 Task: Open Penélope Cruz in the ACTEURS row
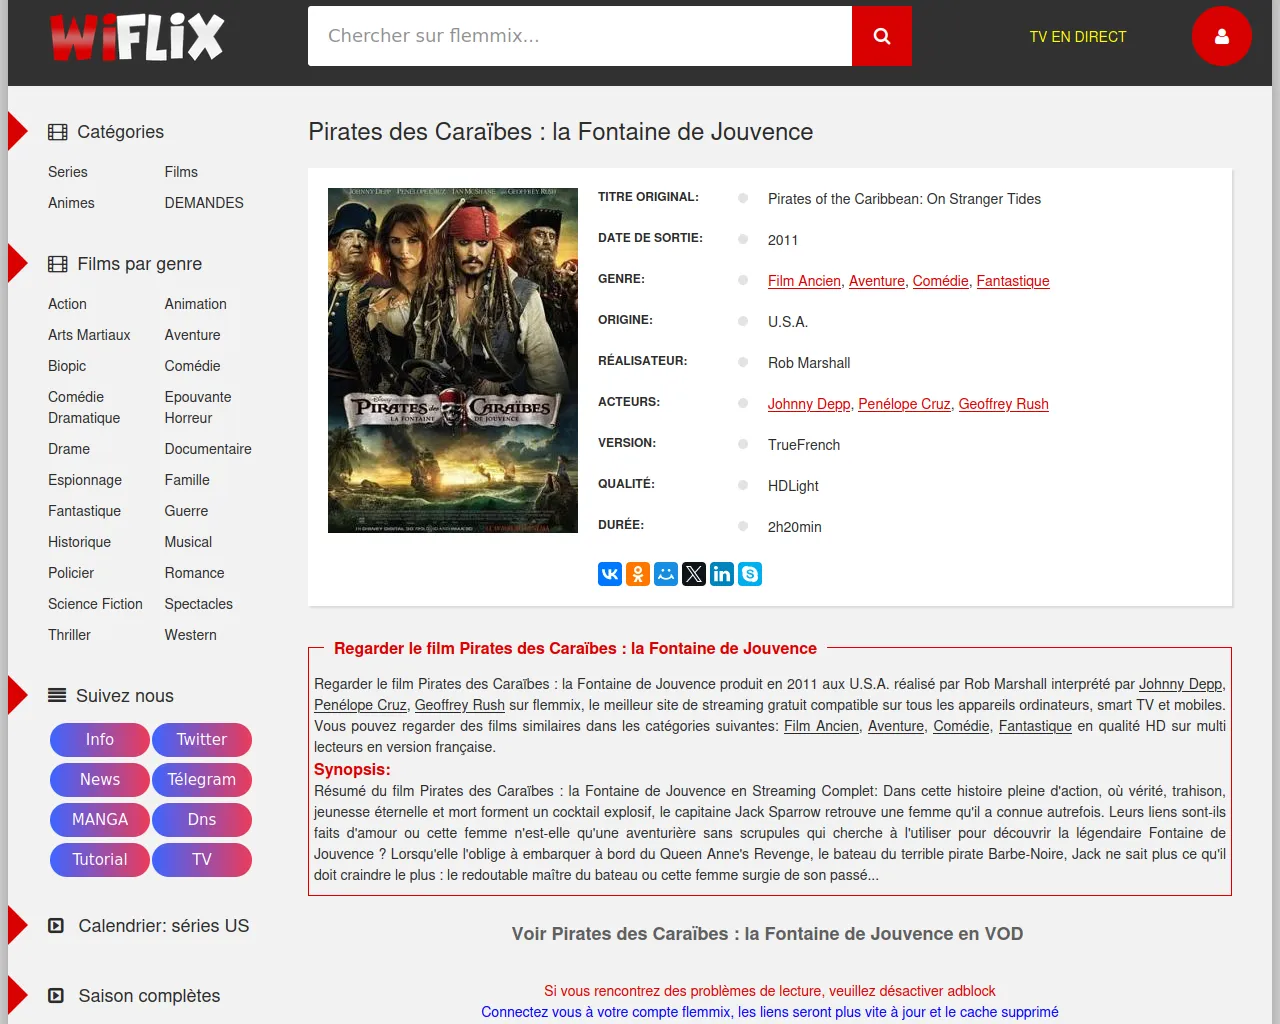tap(904, 404)
